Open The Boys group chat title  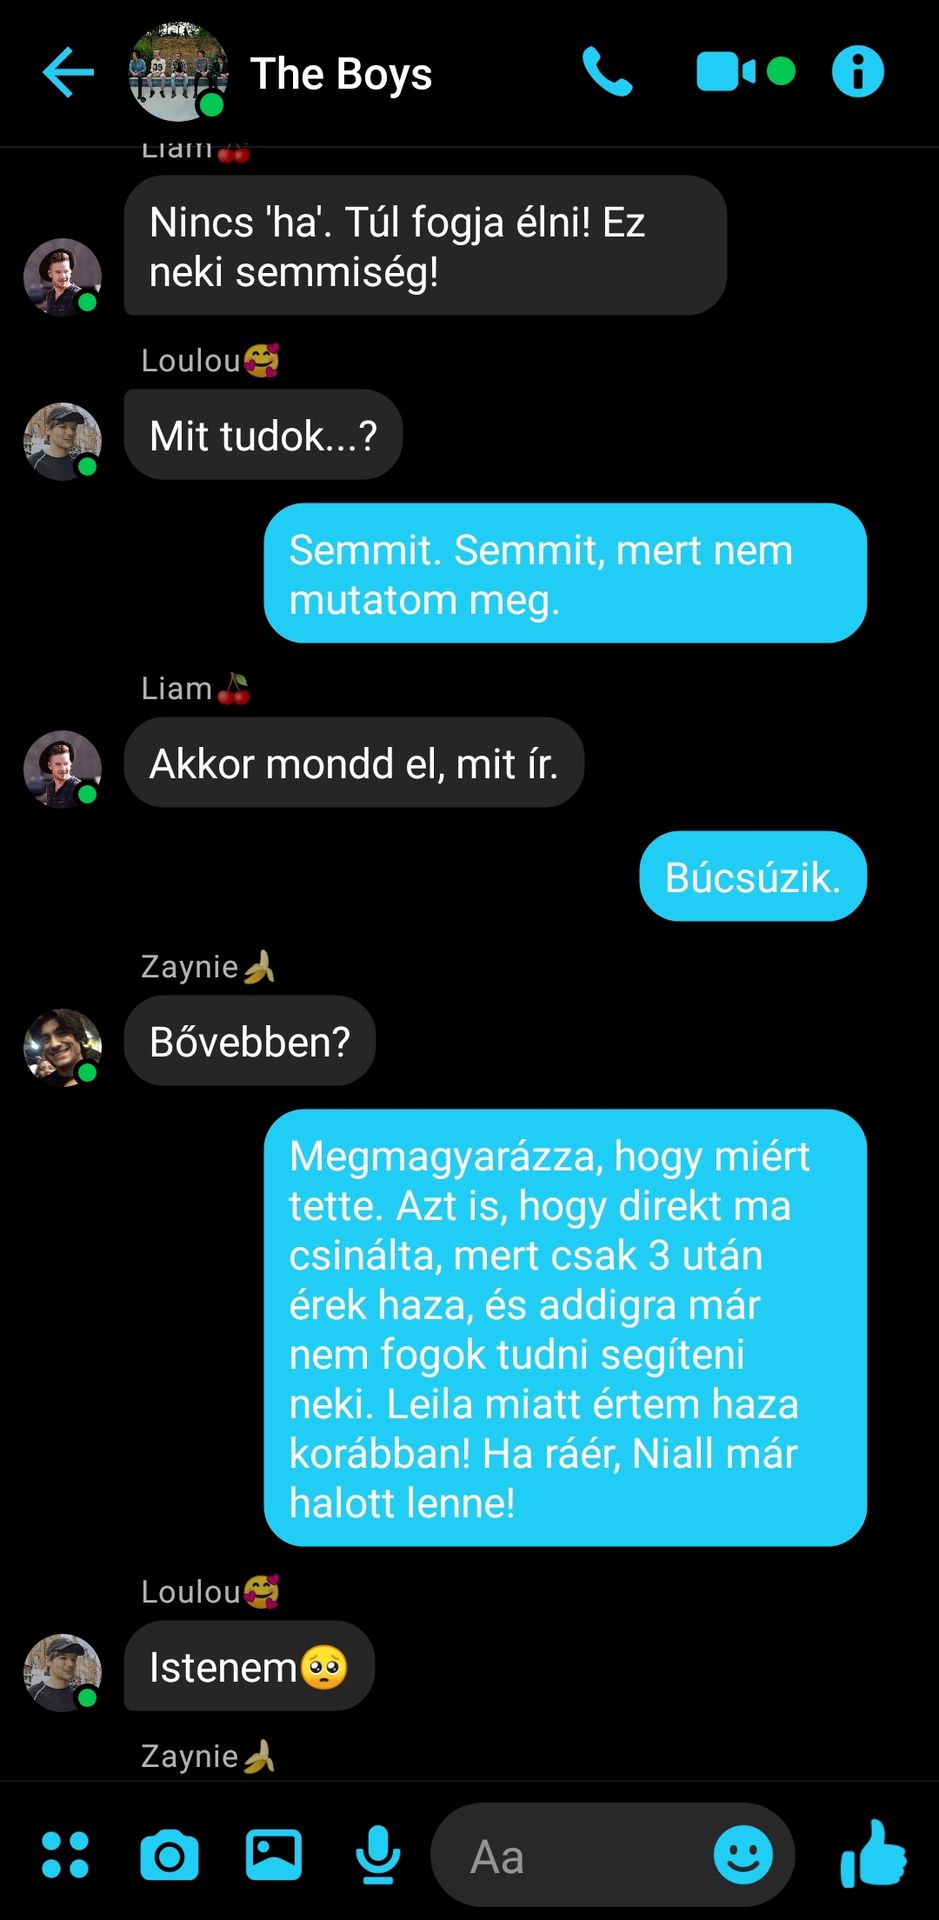coord(341,74)
